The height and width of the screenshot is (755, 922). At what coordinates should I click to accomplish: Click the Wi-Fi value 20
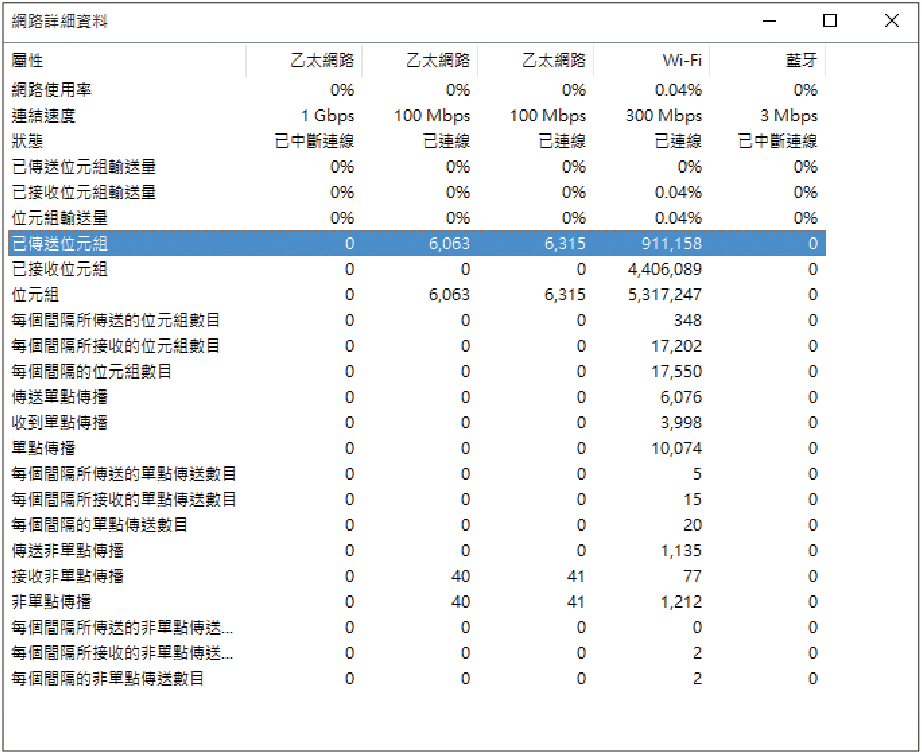tap(693, 525)
